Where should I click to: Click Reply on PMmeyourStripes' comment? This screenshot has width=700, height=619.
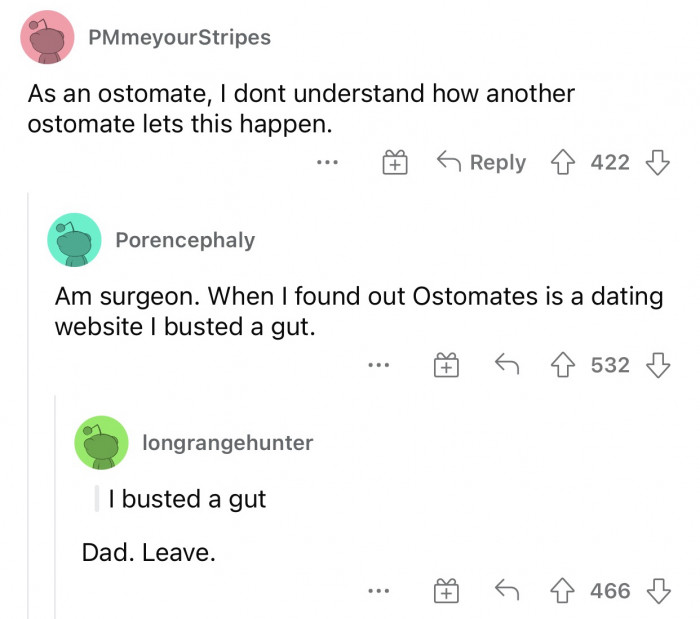[x=482, y=162]
